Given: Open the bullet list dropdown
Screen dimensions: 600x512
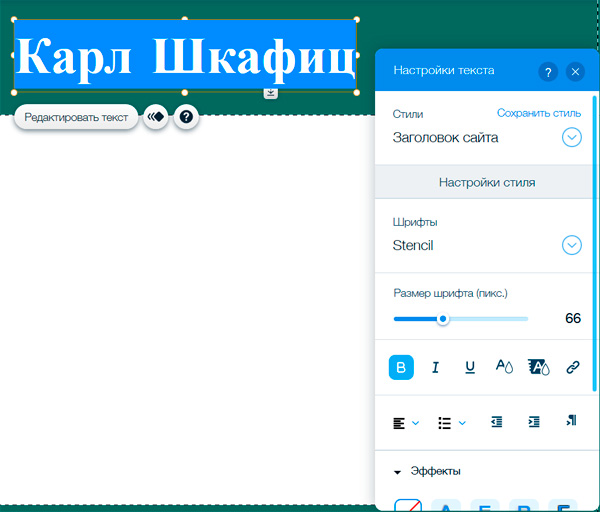Looking at the screenshot, I should (x=452, y=423).
